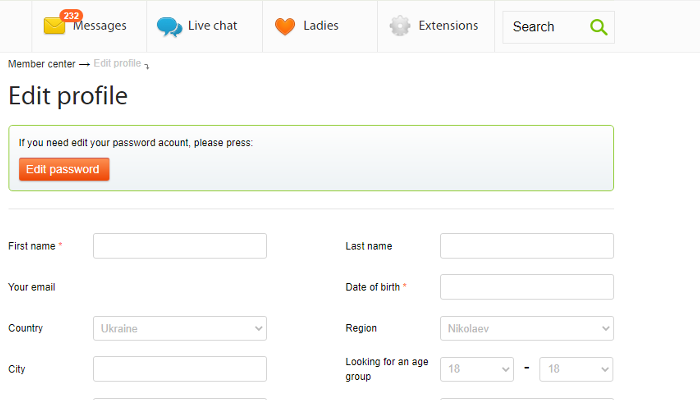Click the small arrow after Edit profile breadcrumb
This screenshot has height=400, width=700.
coord(146,67)
